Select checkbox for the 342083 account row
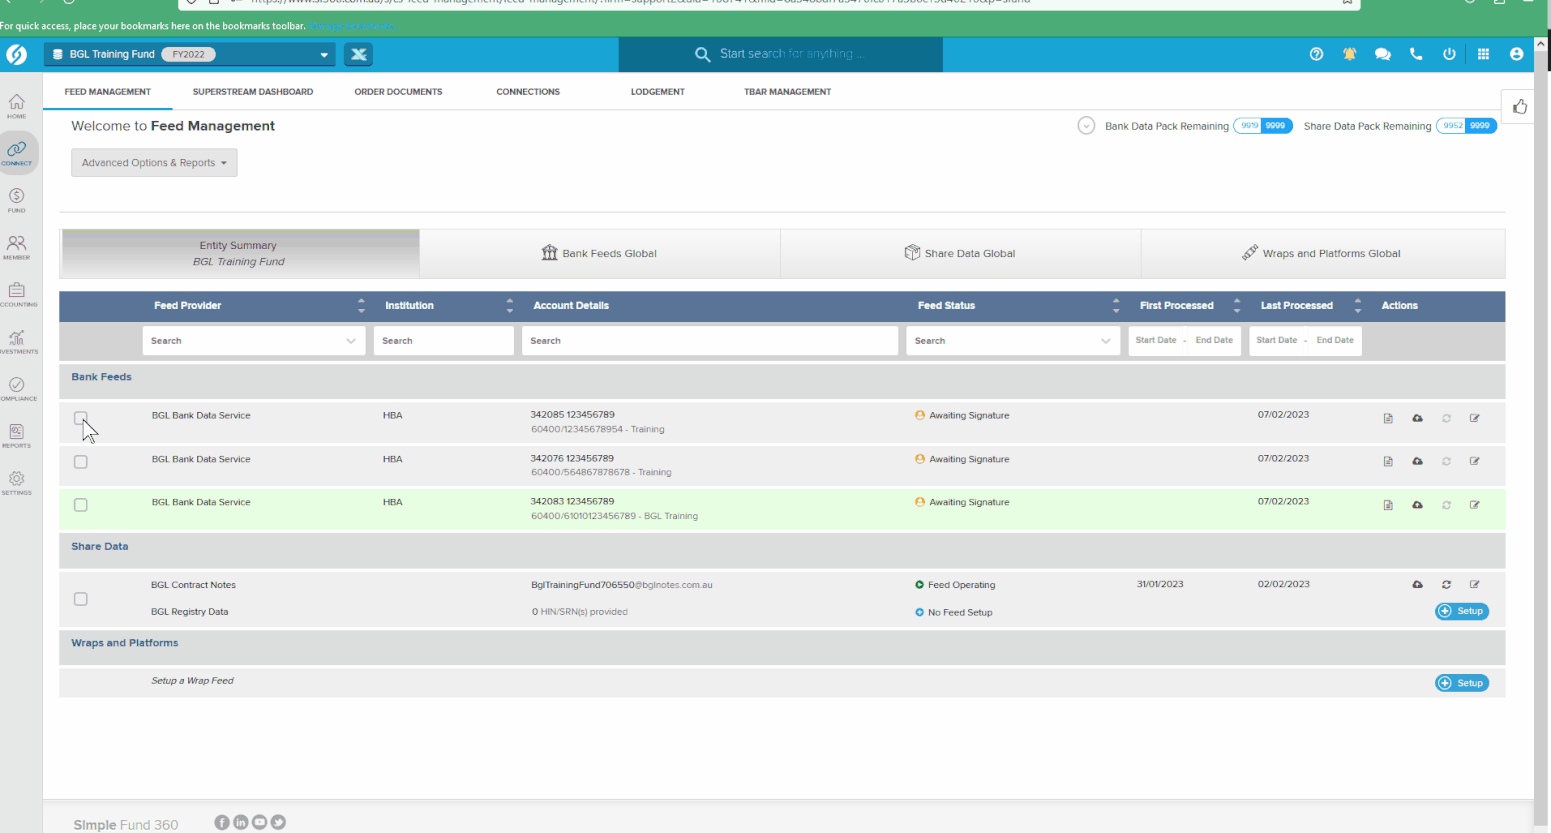 80,505
